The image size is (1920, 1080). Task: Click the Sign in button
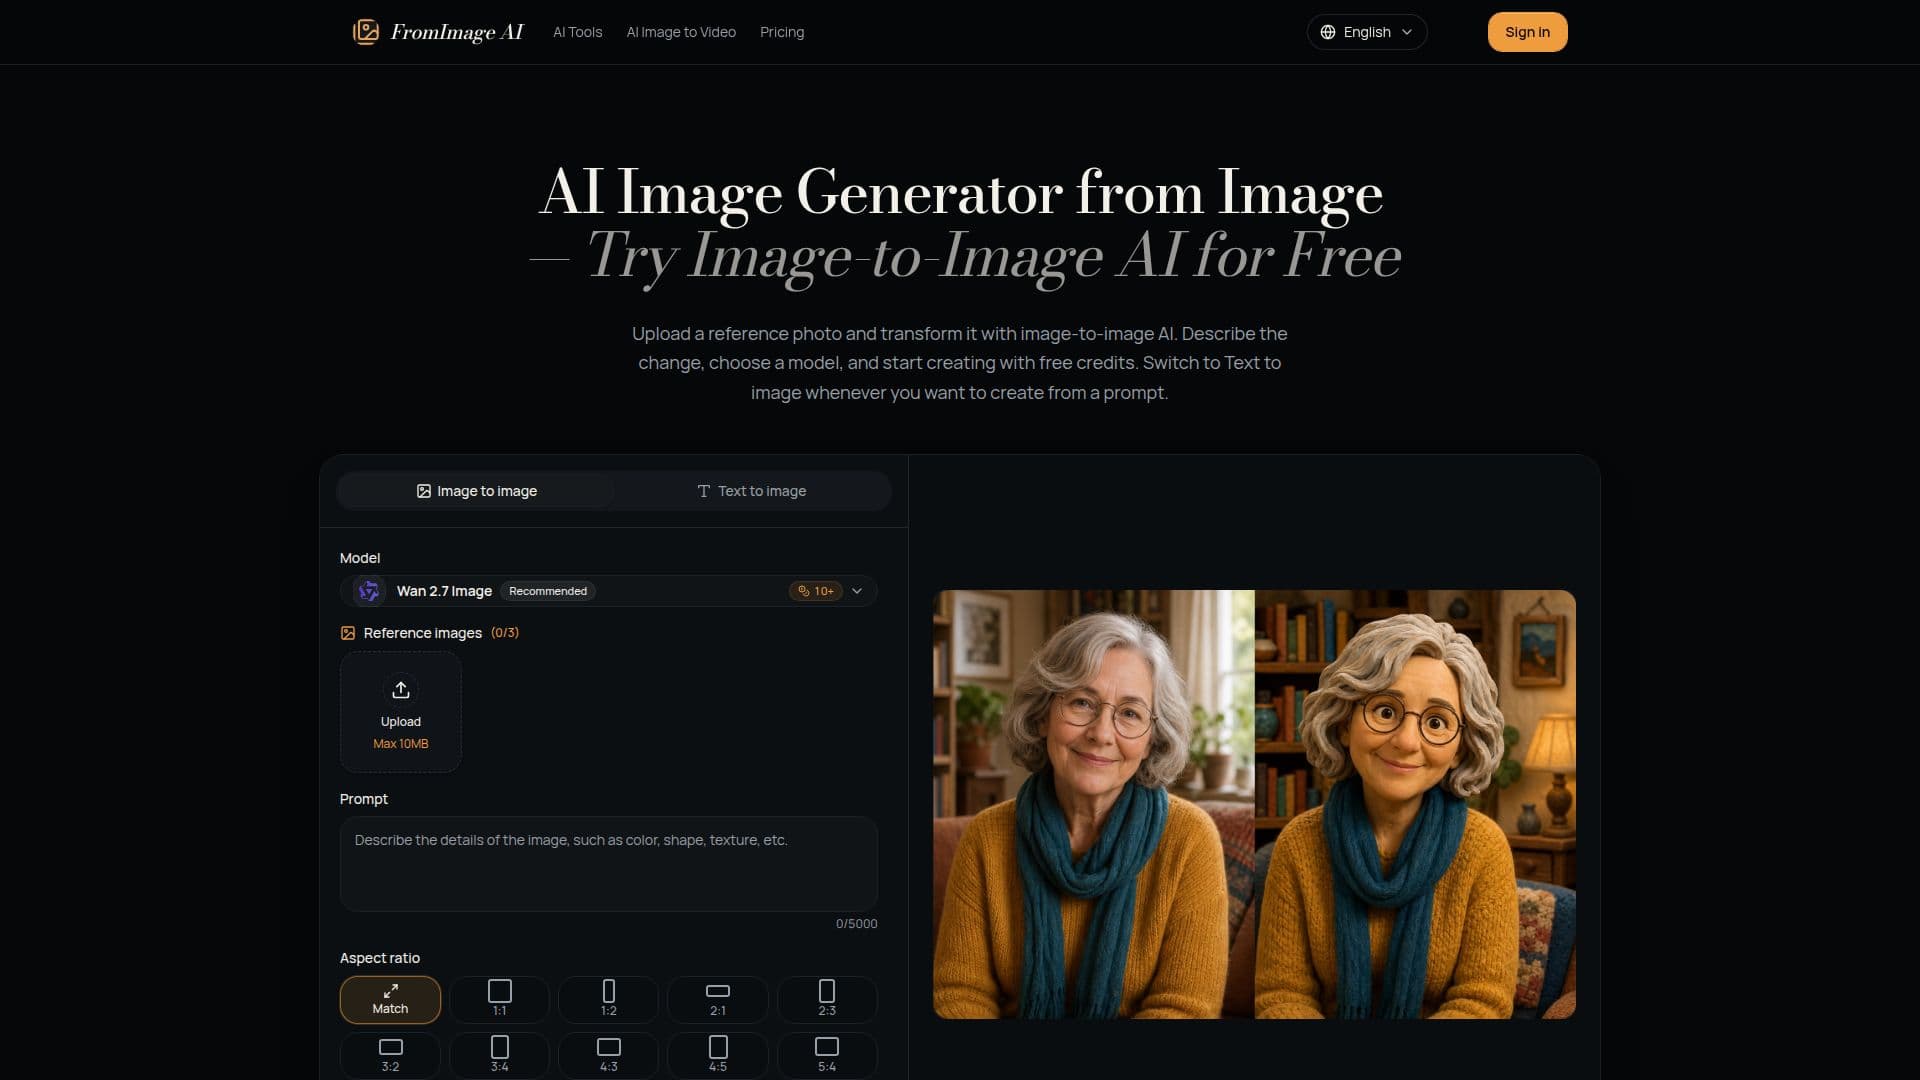pos(1527,32)
